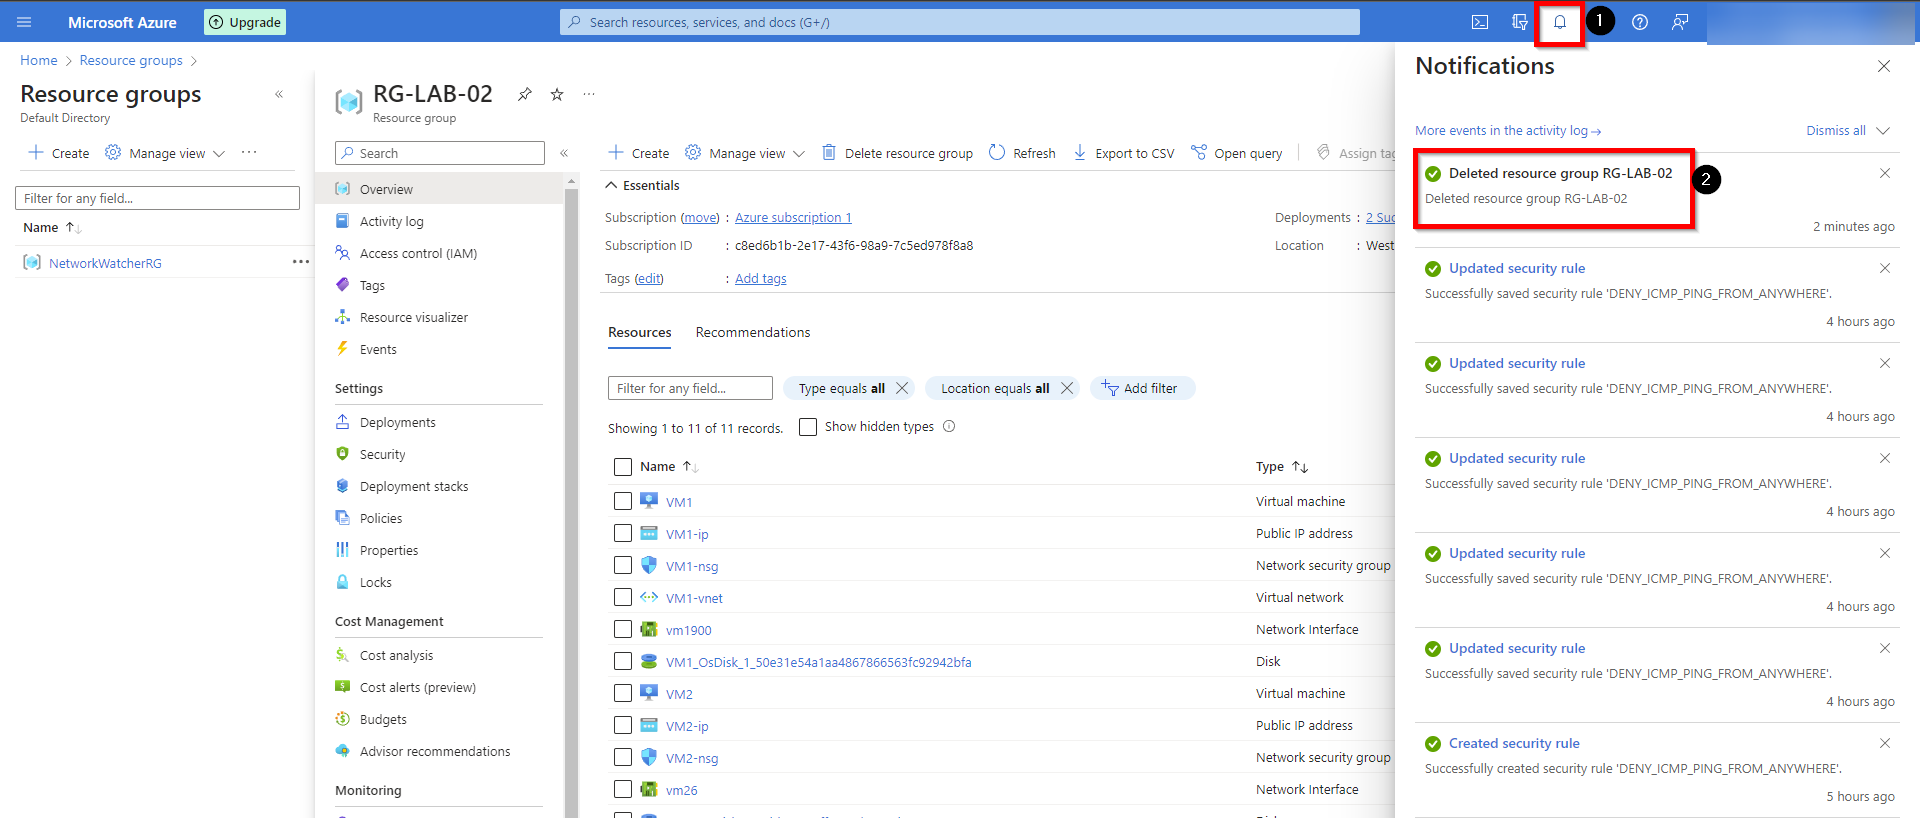Check the VM1-vnet row checkbox
Screen dimensions: 1920x818
(x=623, y=597)
